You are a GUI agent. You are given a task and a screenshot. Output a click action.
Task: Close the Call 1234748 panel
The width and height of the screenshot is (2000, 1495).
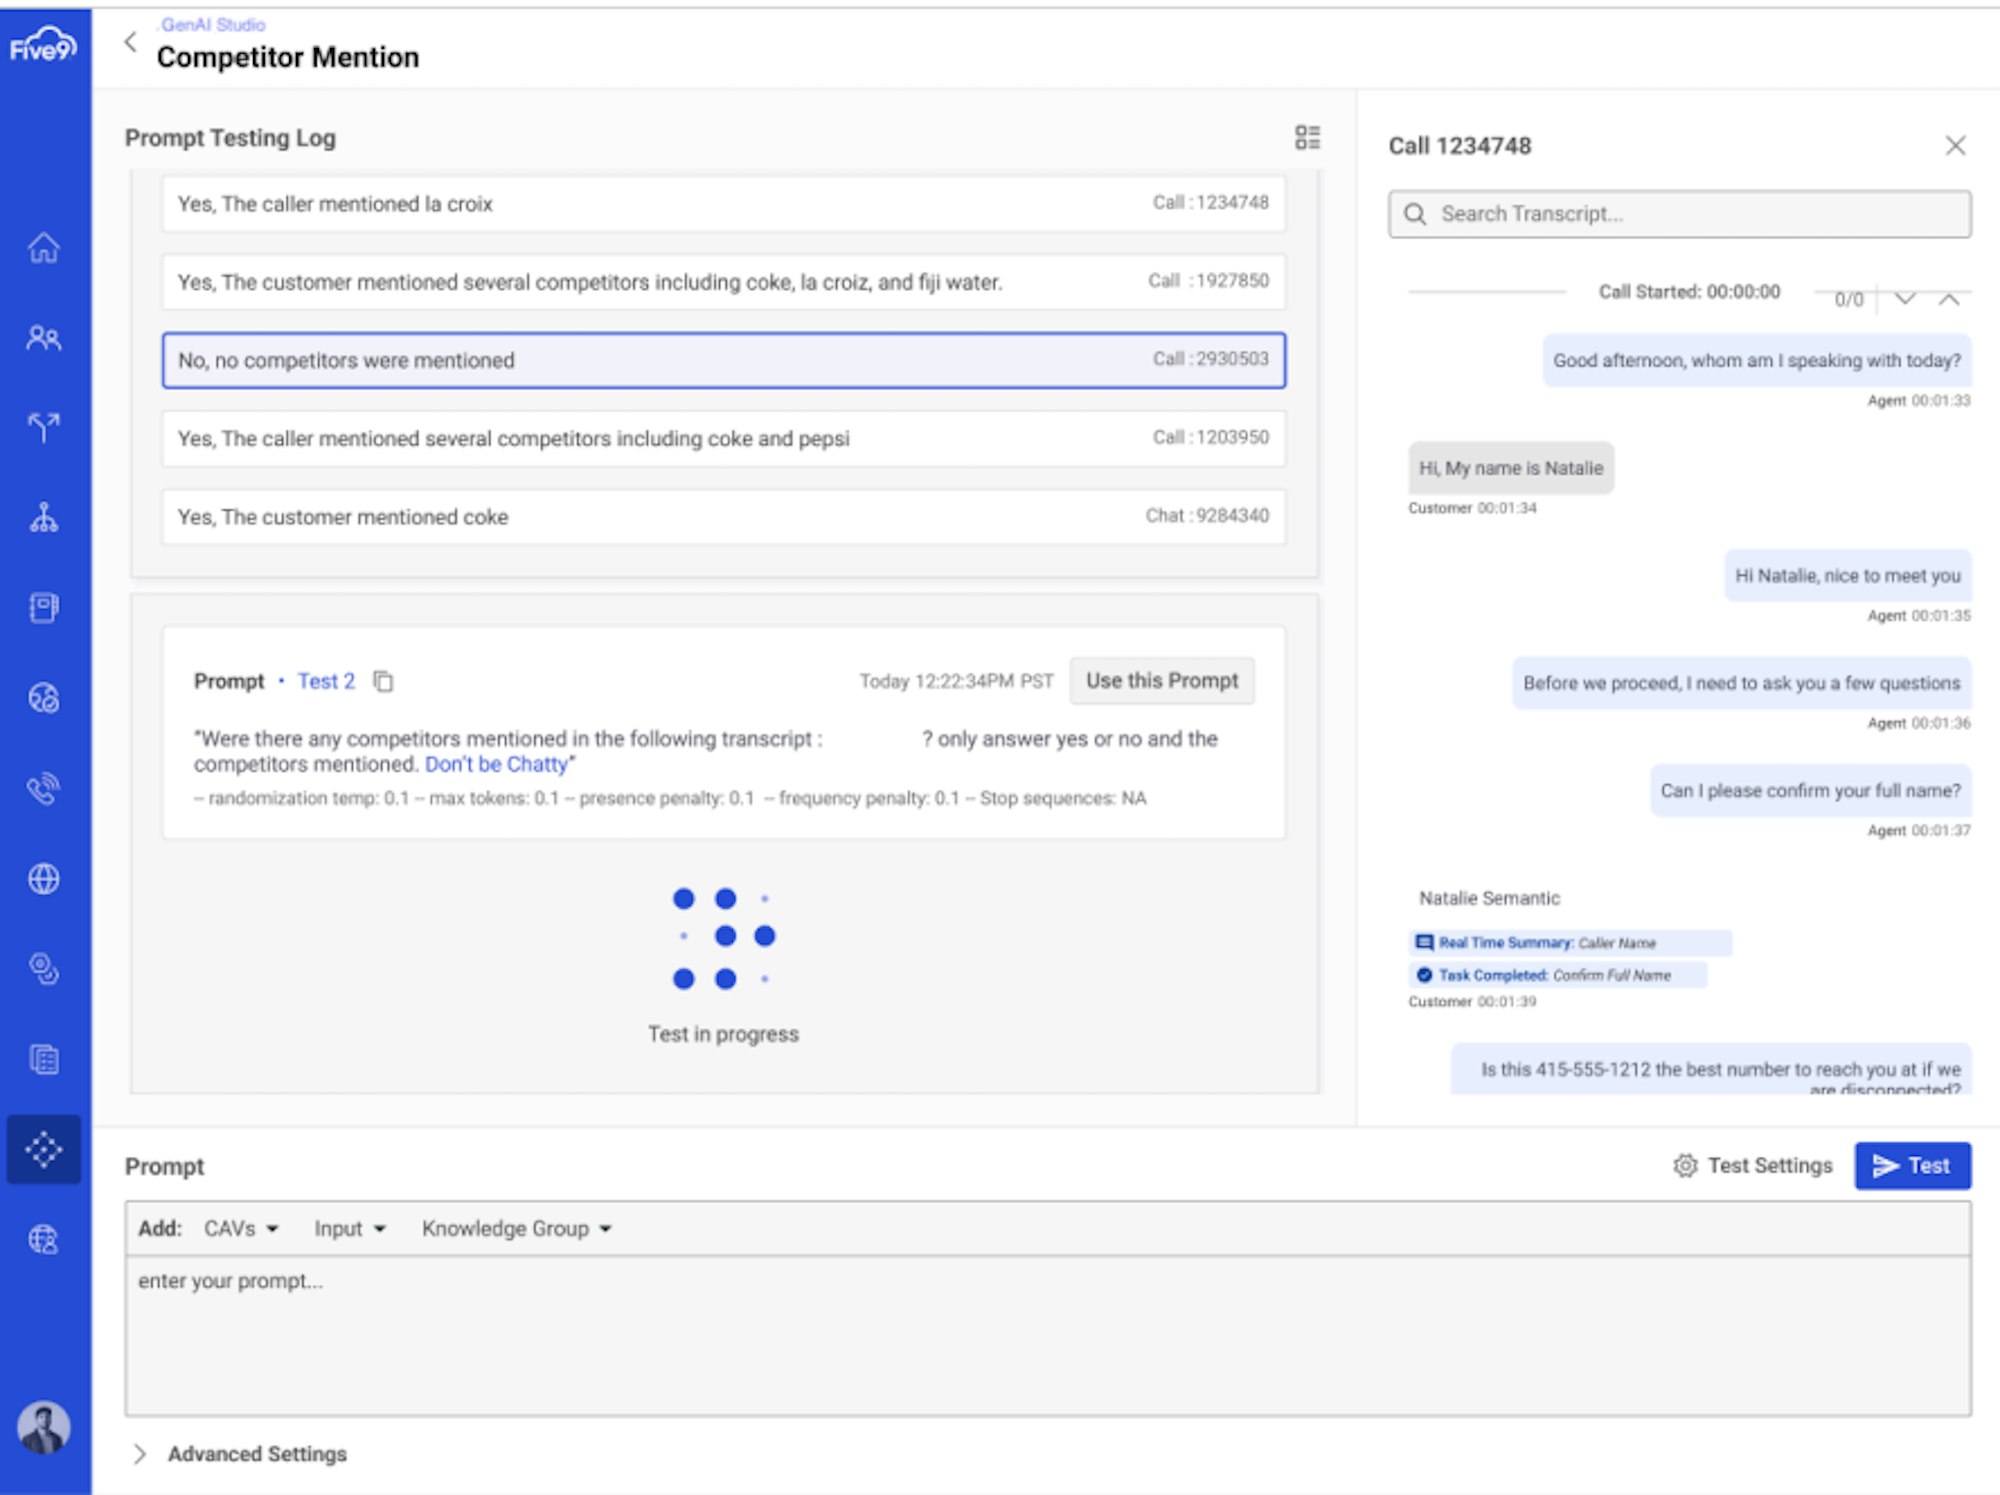point(1955,146)
